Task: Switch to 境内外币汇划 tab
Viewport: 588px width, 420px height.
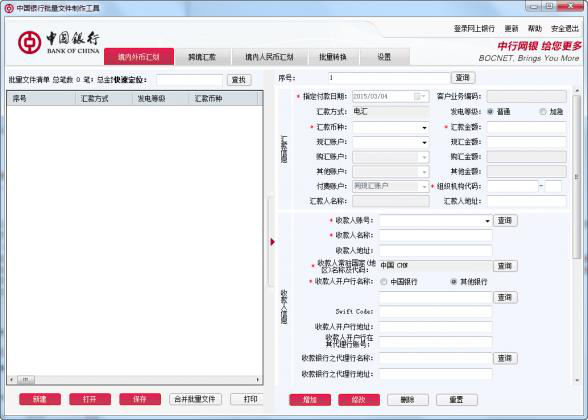Action: point(139,57)
